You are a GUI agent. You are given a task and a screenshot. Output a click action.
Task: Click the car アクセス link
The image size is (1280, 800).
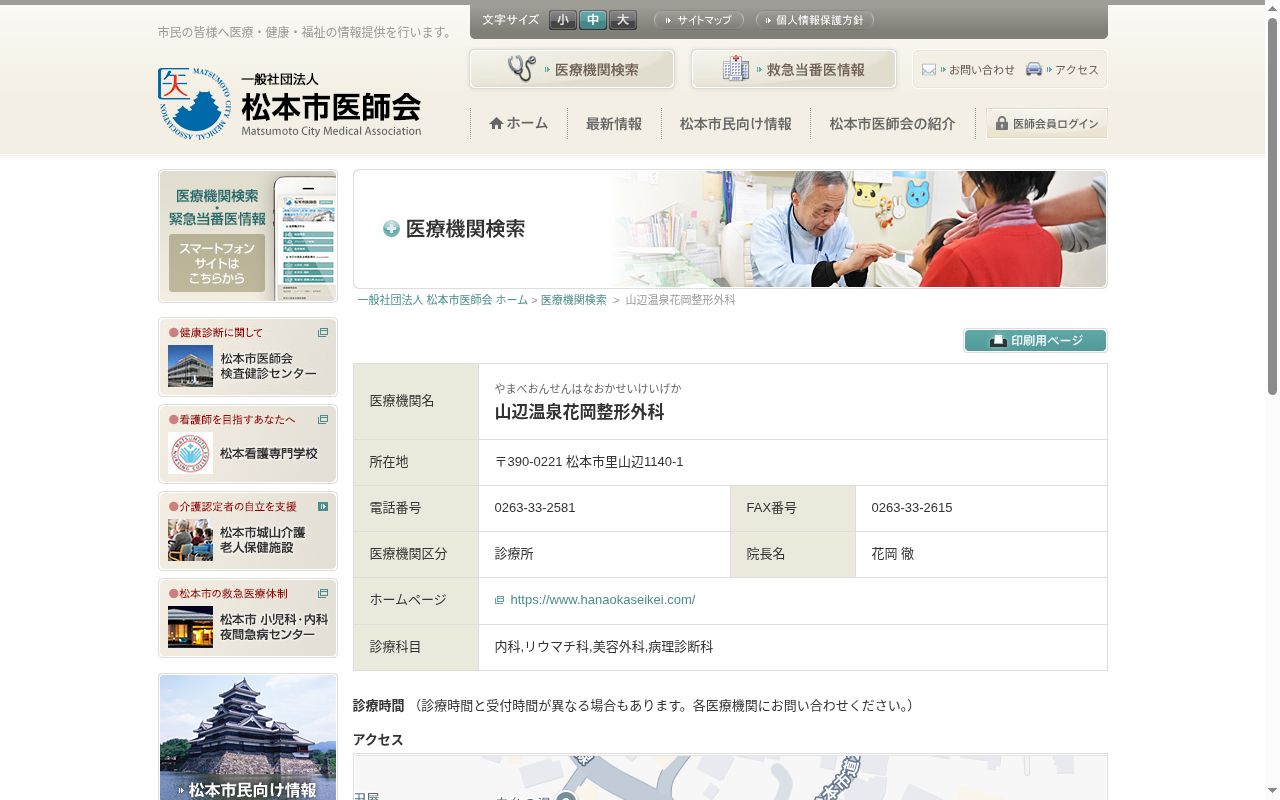coord(1062,70)
